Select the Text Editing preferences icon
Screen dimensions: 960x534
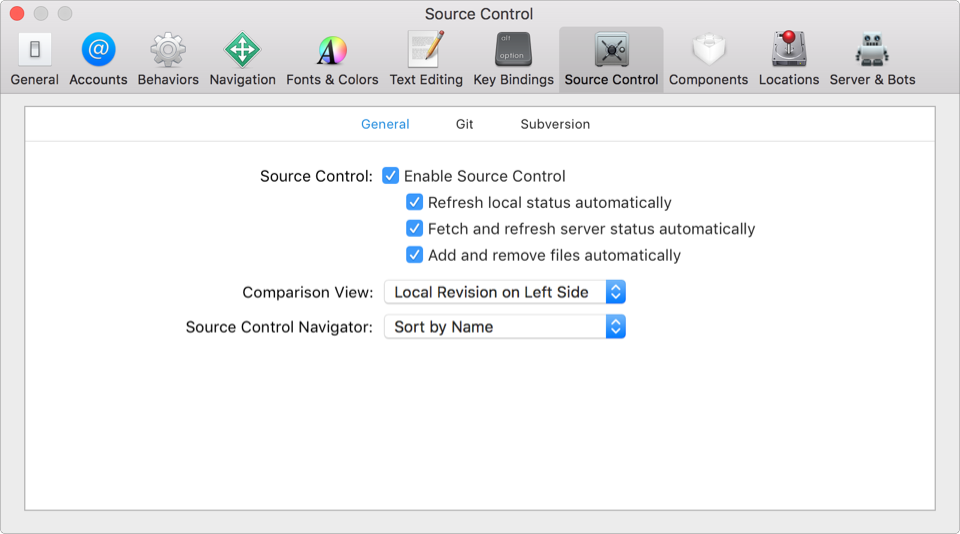[x=426, y=50]
